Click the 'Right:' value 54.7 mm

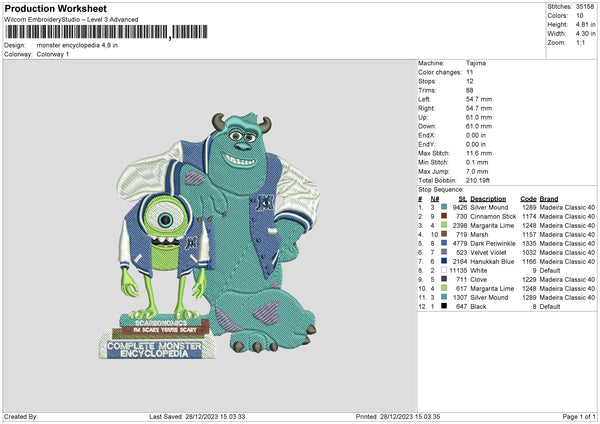pos(479,108)
